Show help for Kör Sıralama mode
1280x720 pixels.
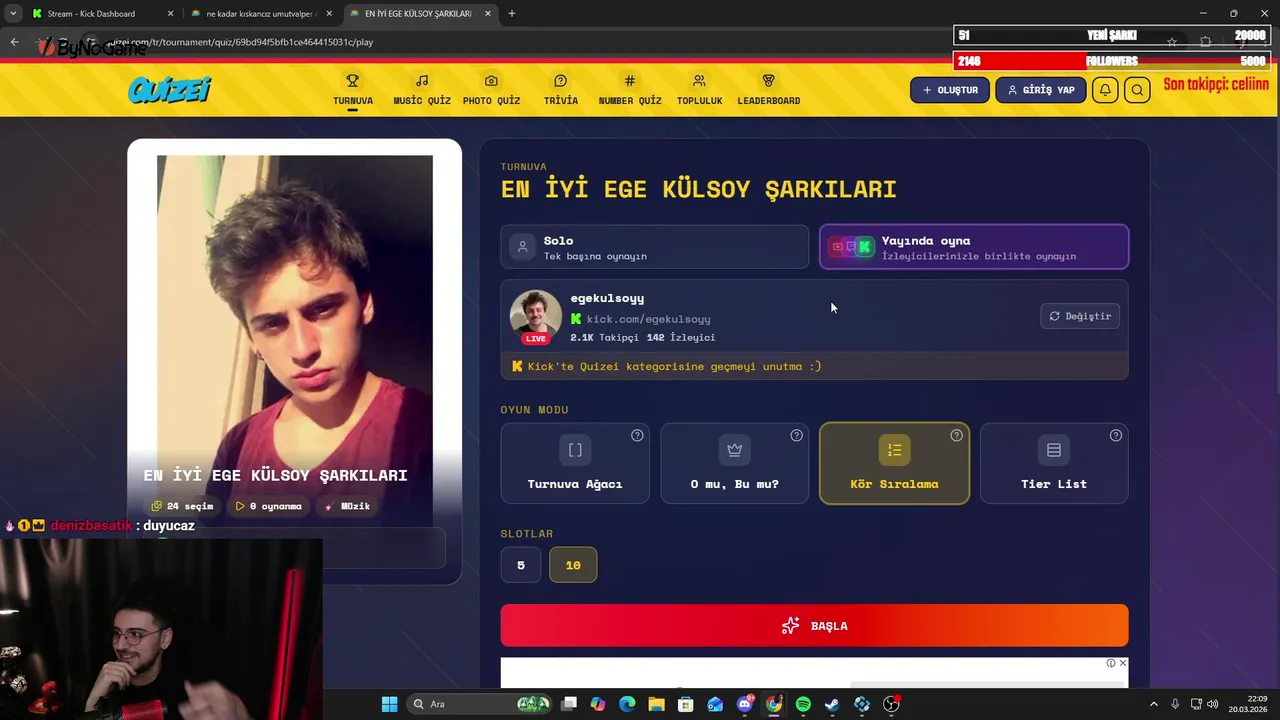click(956, 435)
